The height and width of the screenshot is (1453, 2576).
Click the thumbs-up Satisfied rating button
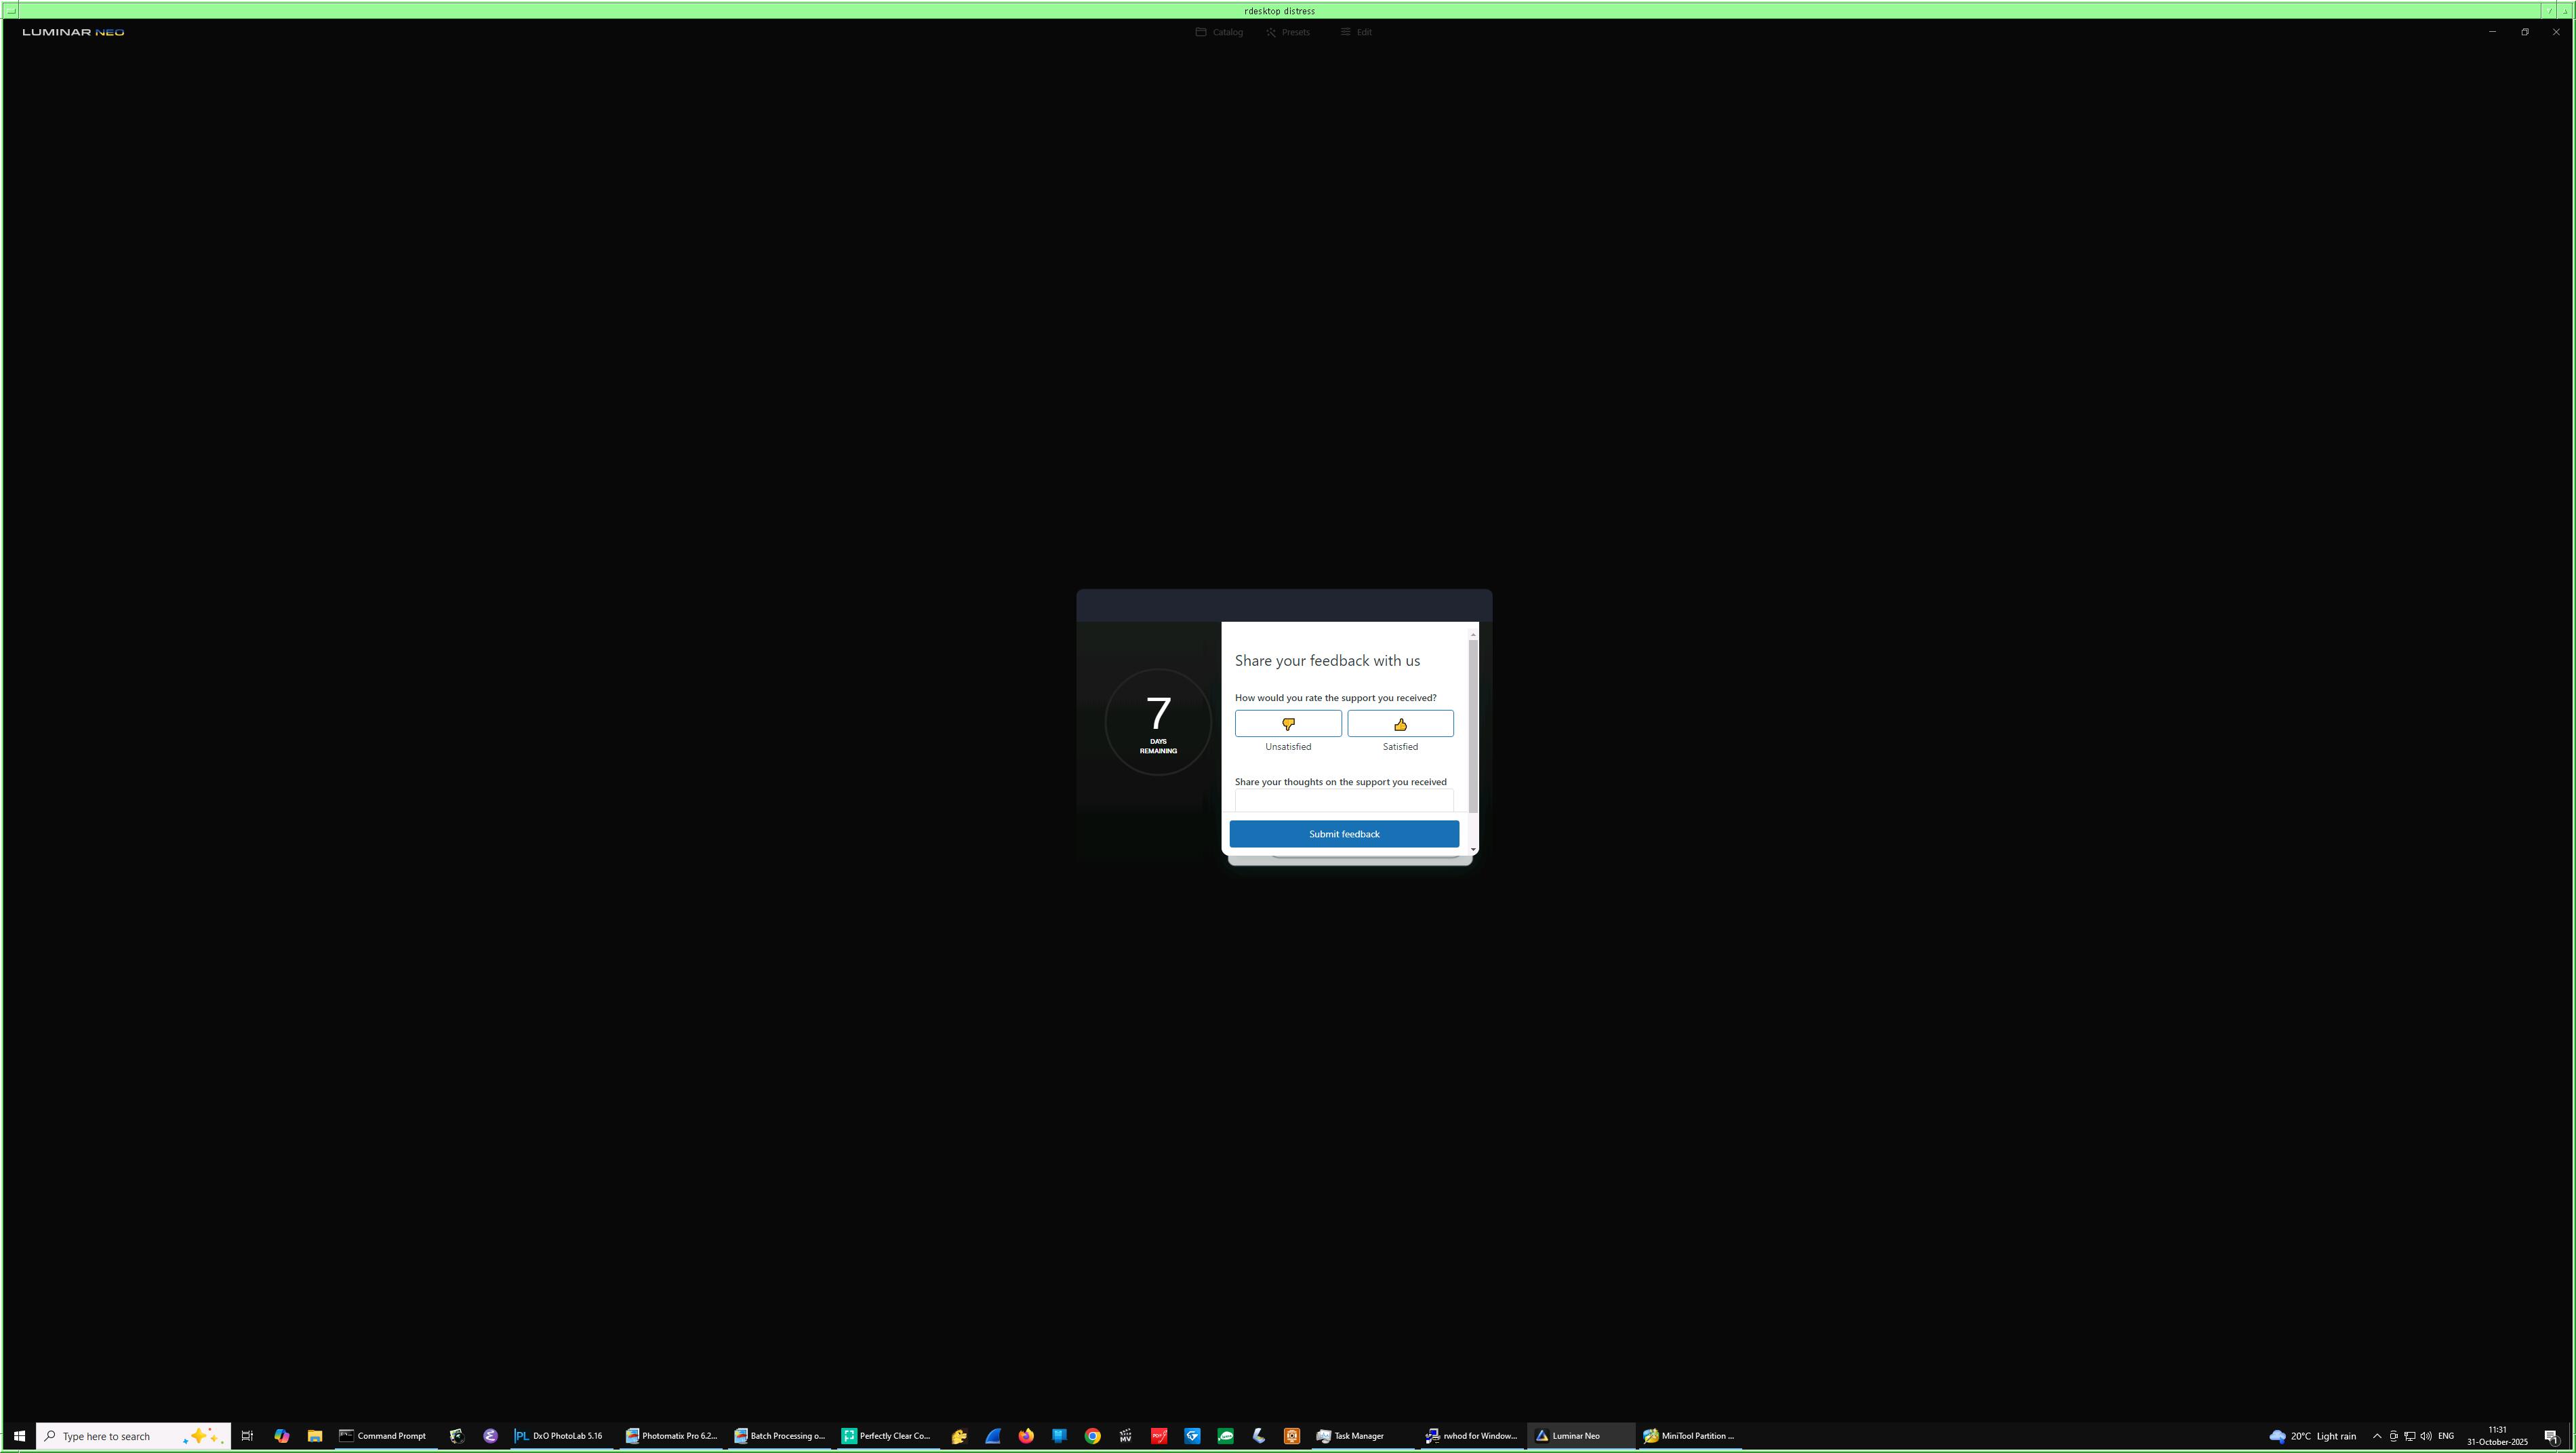1400,723
